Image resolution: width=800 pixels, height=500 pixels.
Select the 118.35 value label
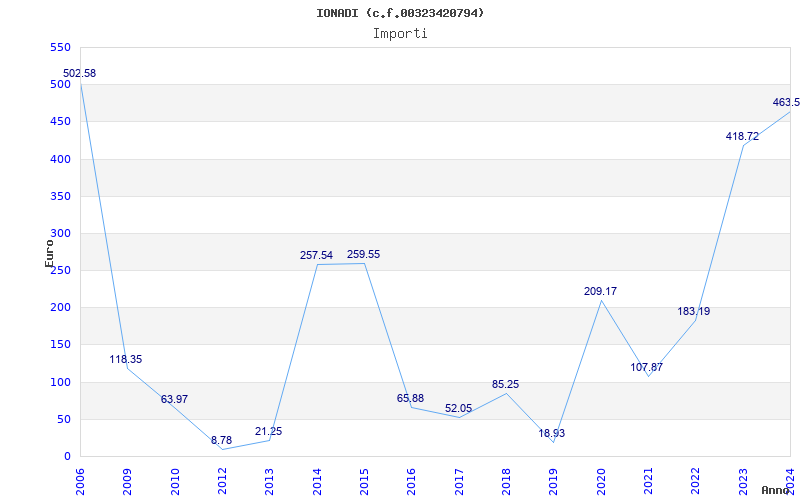click(x=126, y=359)
